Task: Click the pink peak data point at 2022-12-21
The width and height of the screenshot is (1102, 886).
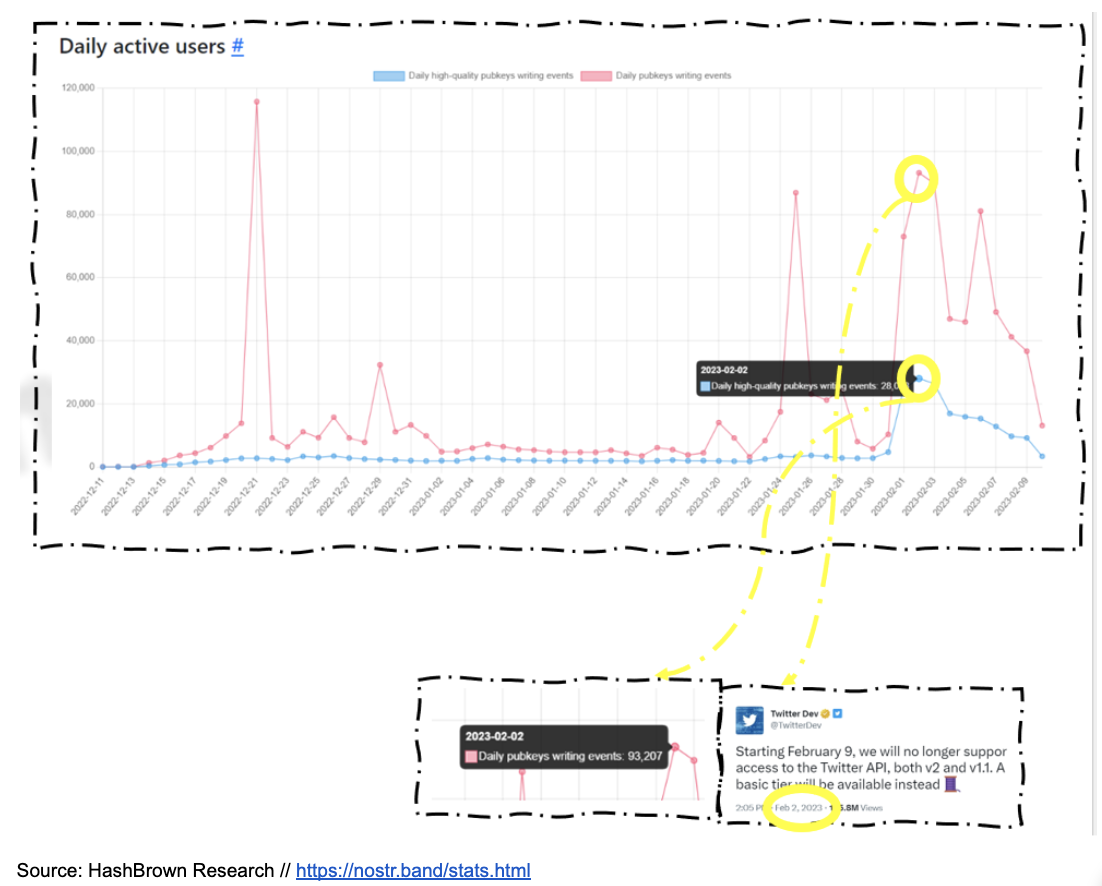Action: point(257,101)
